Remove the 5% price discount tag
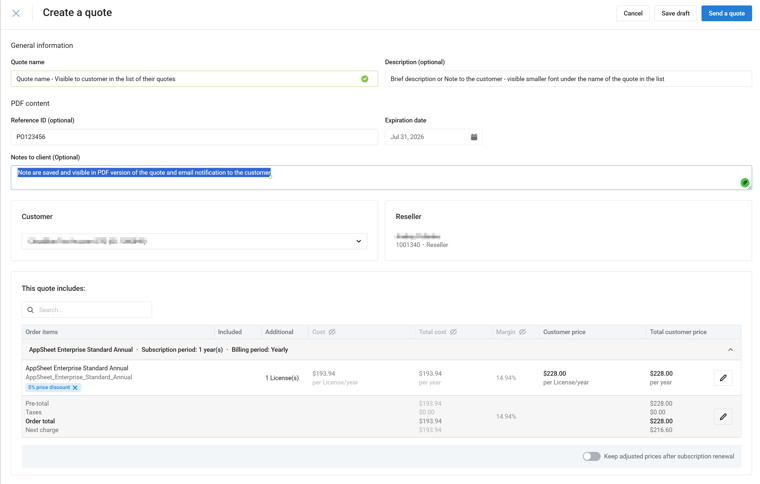Viewport: 760px width, 484px height. tap(75, 388)
